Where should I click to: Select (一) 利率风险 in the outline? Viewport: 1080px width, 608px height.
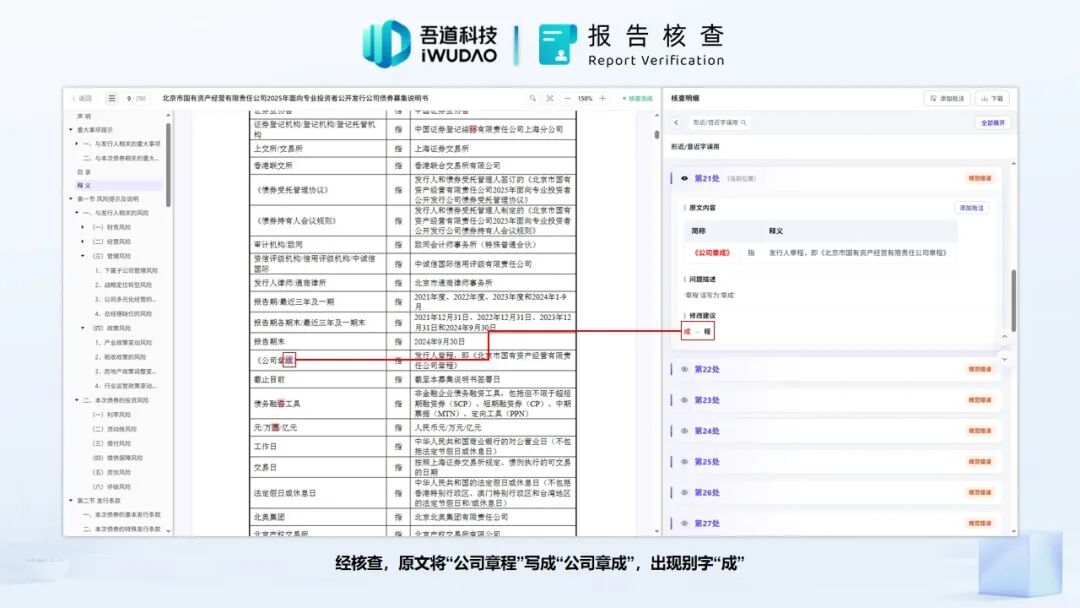(112, 415)
